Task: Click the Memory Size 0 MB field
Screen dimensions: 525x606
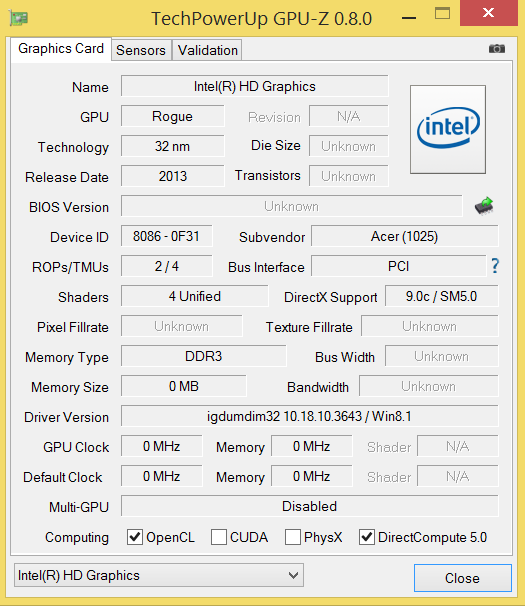Action: [x=184, y=386]
